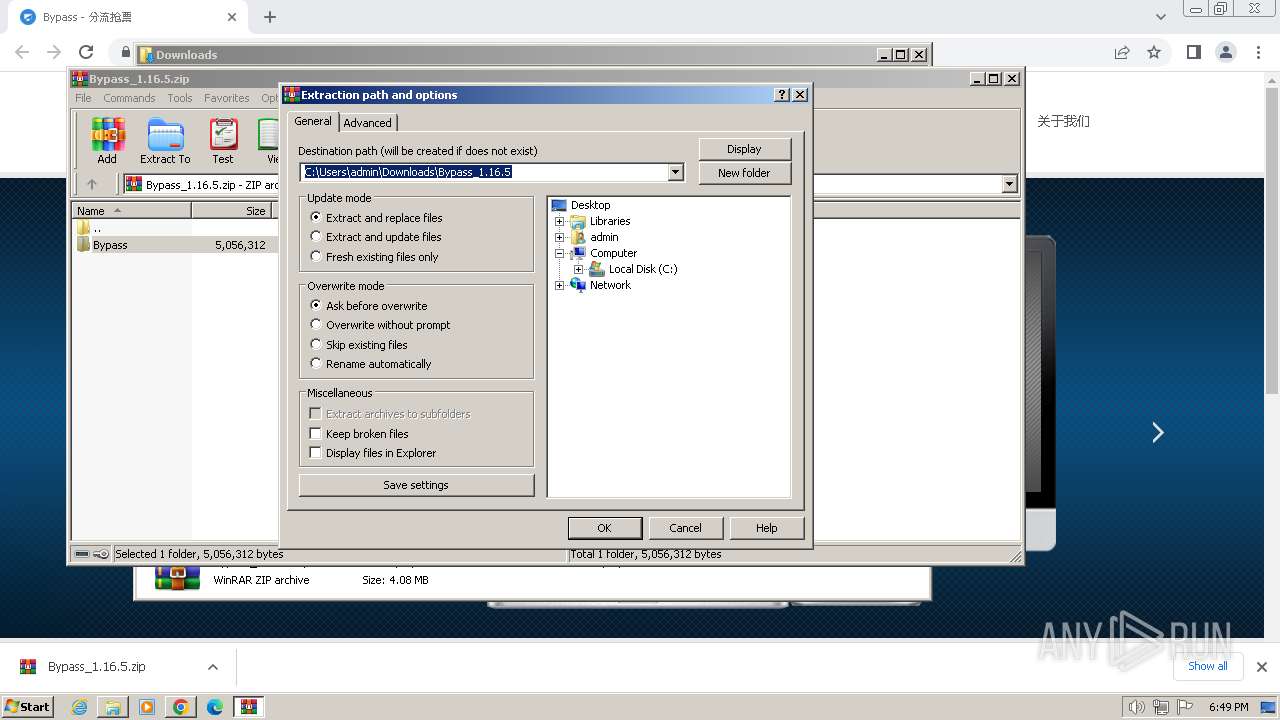1280x720 pixels.
Task: Open Internet Explorer from the taskbar
Action: pyautogui.click(x=79, y=707)
